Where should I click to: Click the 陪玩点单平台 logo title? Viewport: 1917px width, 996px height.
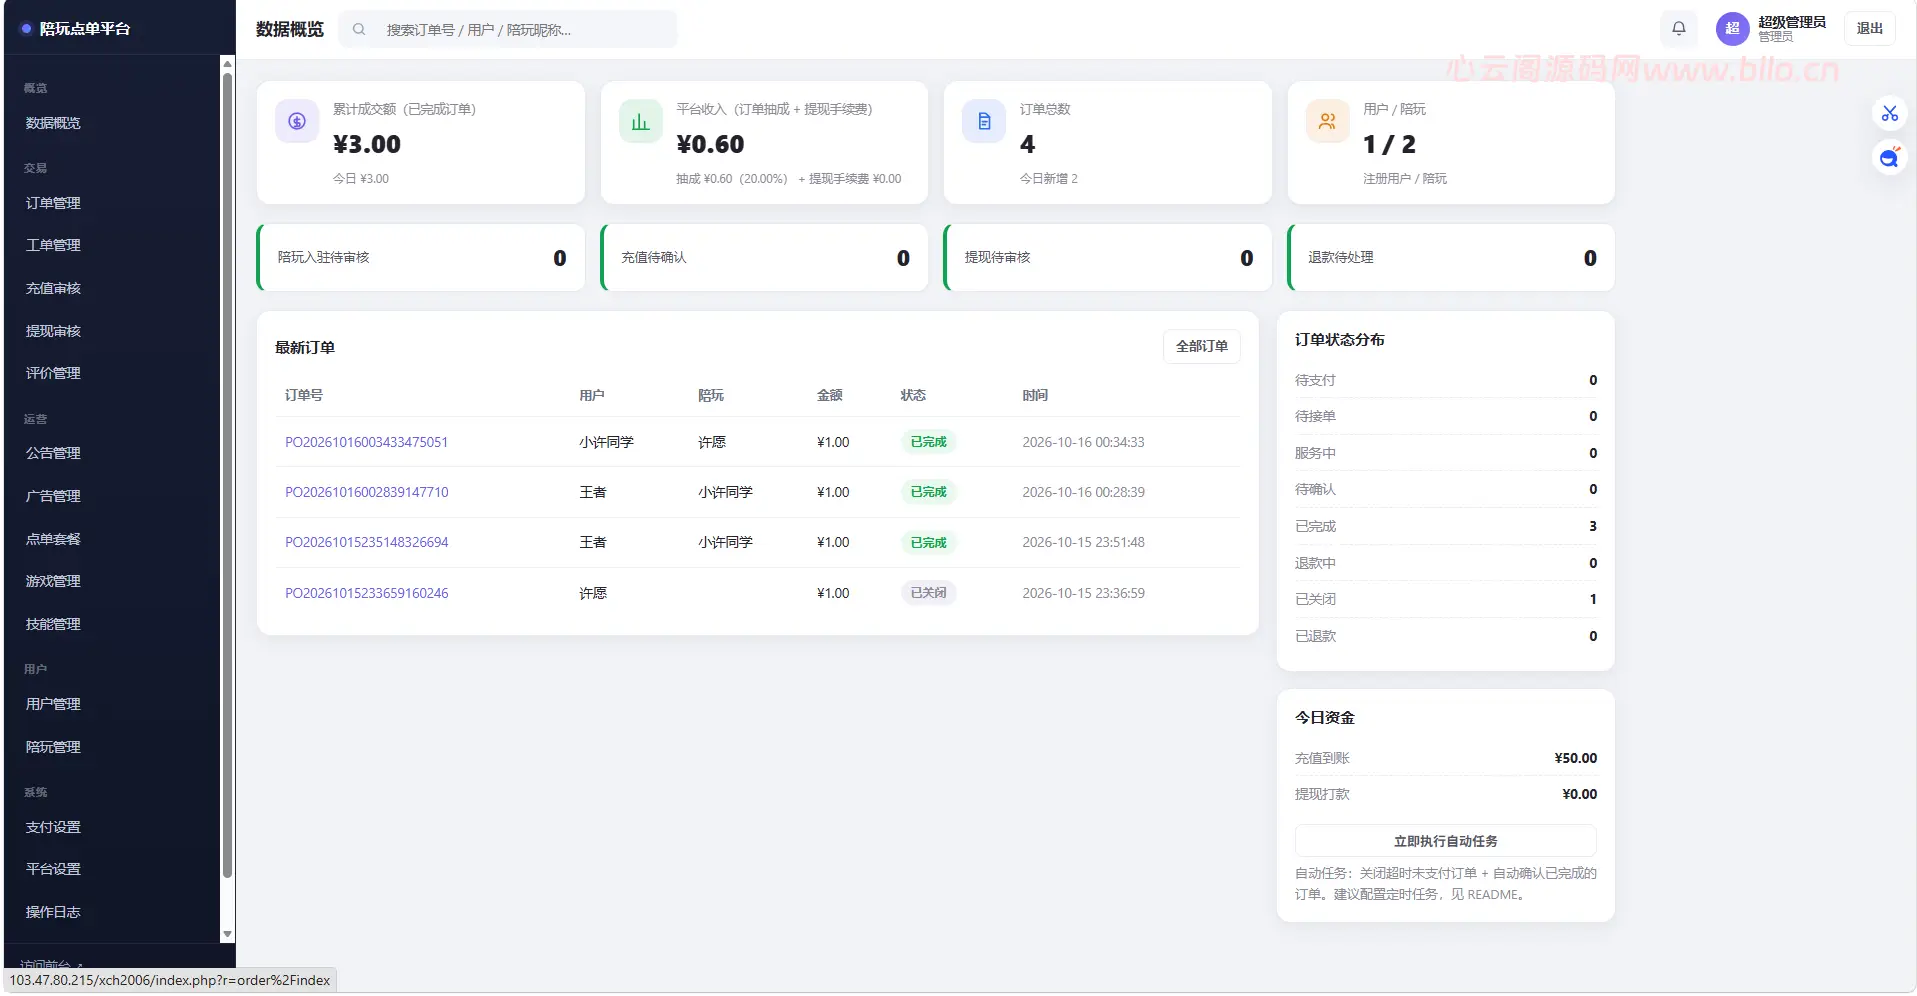click(x=85, y=29)
